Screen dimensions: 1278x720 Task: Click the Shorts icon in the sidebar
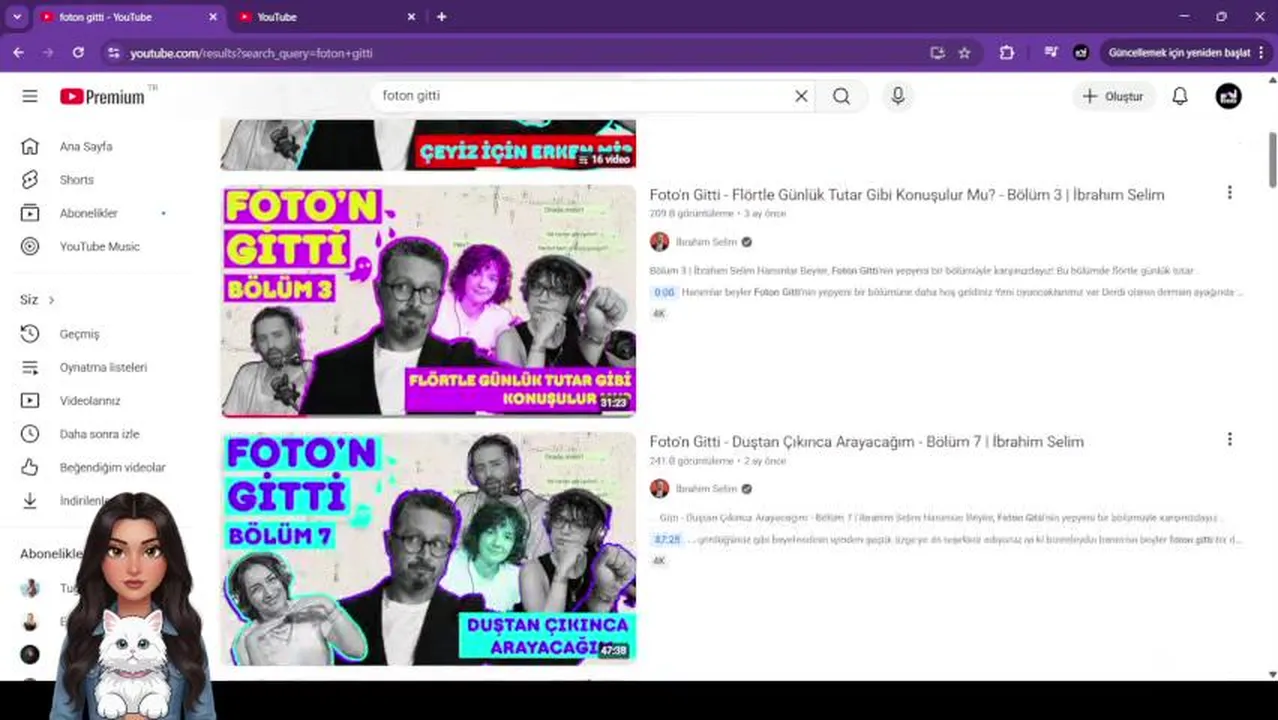[30, 180]
